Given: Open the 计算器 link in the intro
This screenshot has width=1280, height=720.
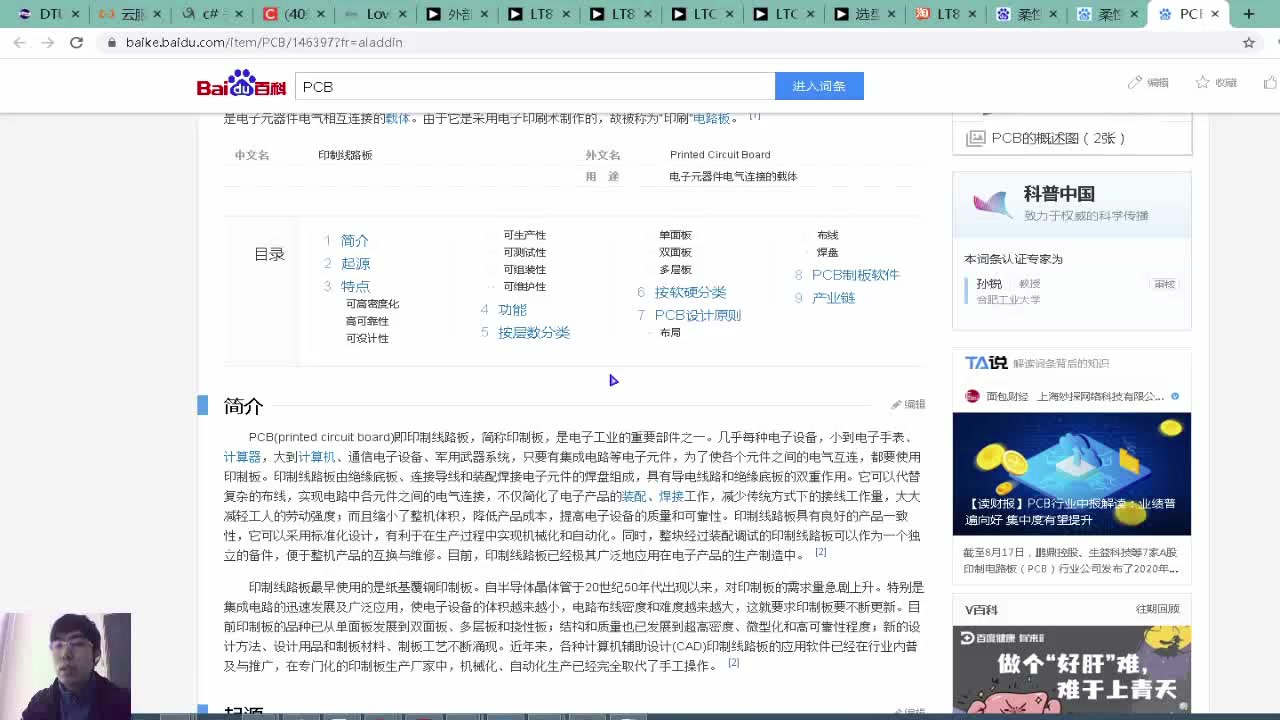Looking at the screenshot, I should point(242,457).
